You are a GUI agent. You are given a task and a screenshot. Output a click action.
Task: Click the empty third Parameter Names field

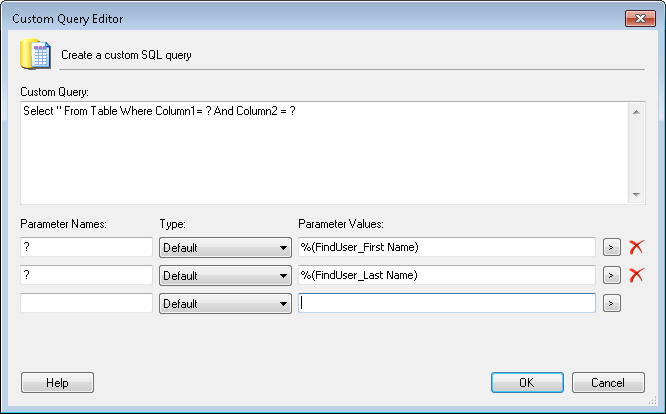(x=86, y=303)
